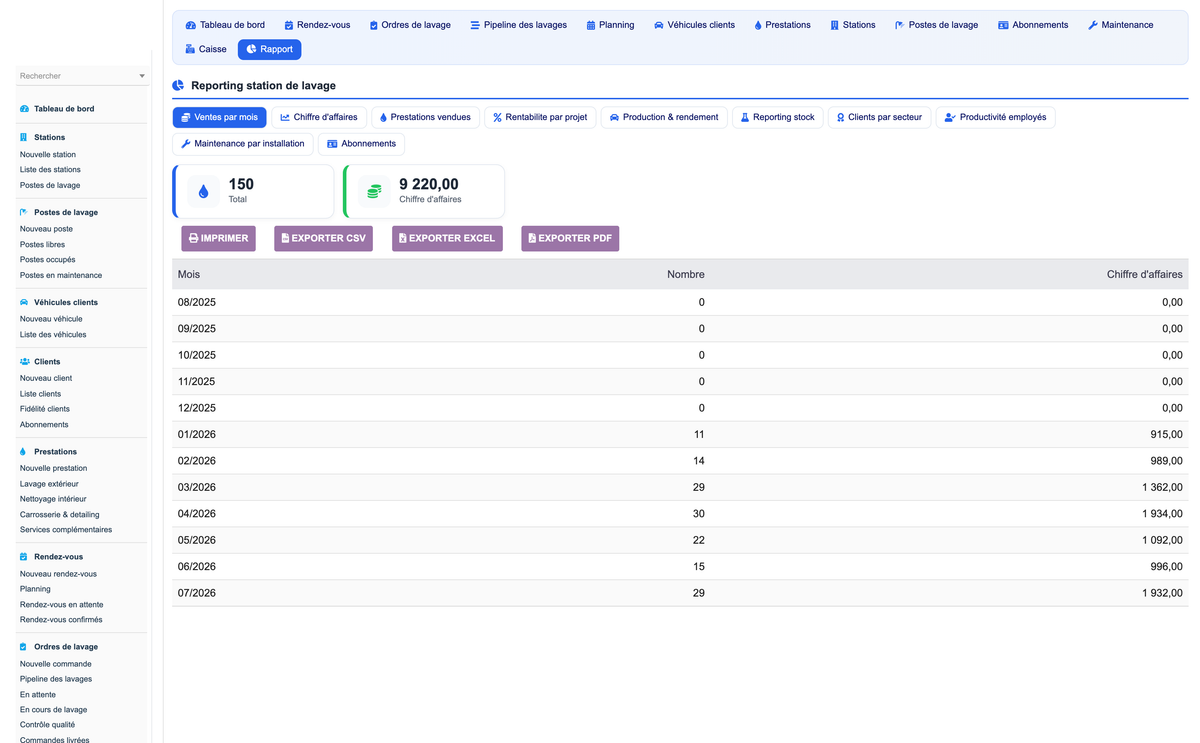Click the EXPORTER PDF button
Image resolution: width=1200 pixels, height=743 pixels.
570,238
